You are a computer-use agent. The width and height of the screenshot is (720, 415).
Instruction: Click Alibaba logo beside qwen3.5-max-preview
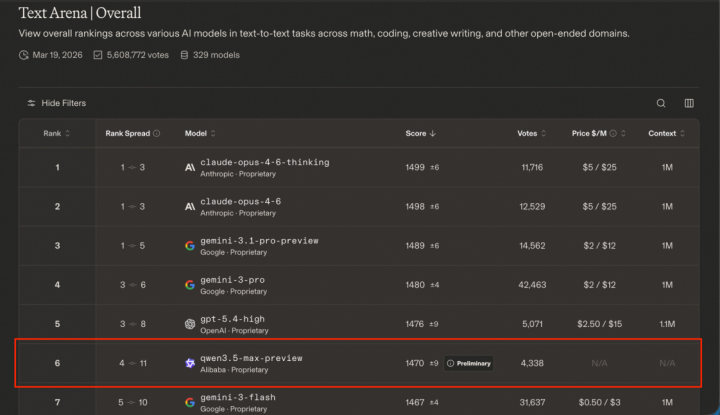[190, 364]
